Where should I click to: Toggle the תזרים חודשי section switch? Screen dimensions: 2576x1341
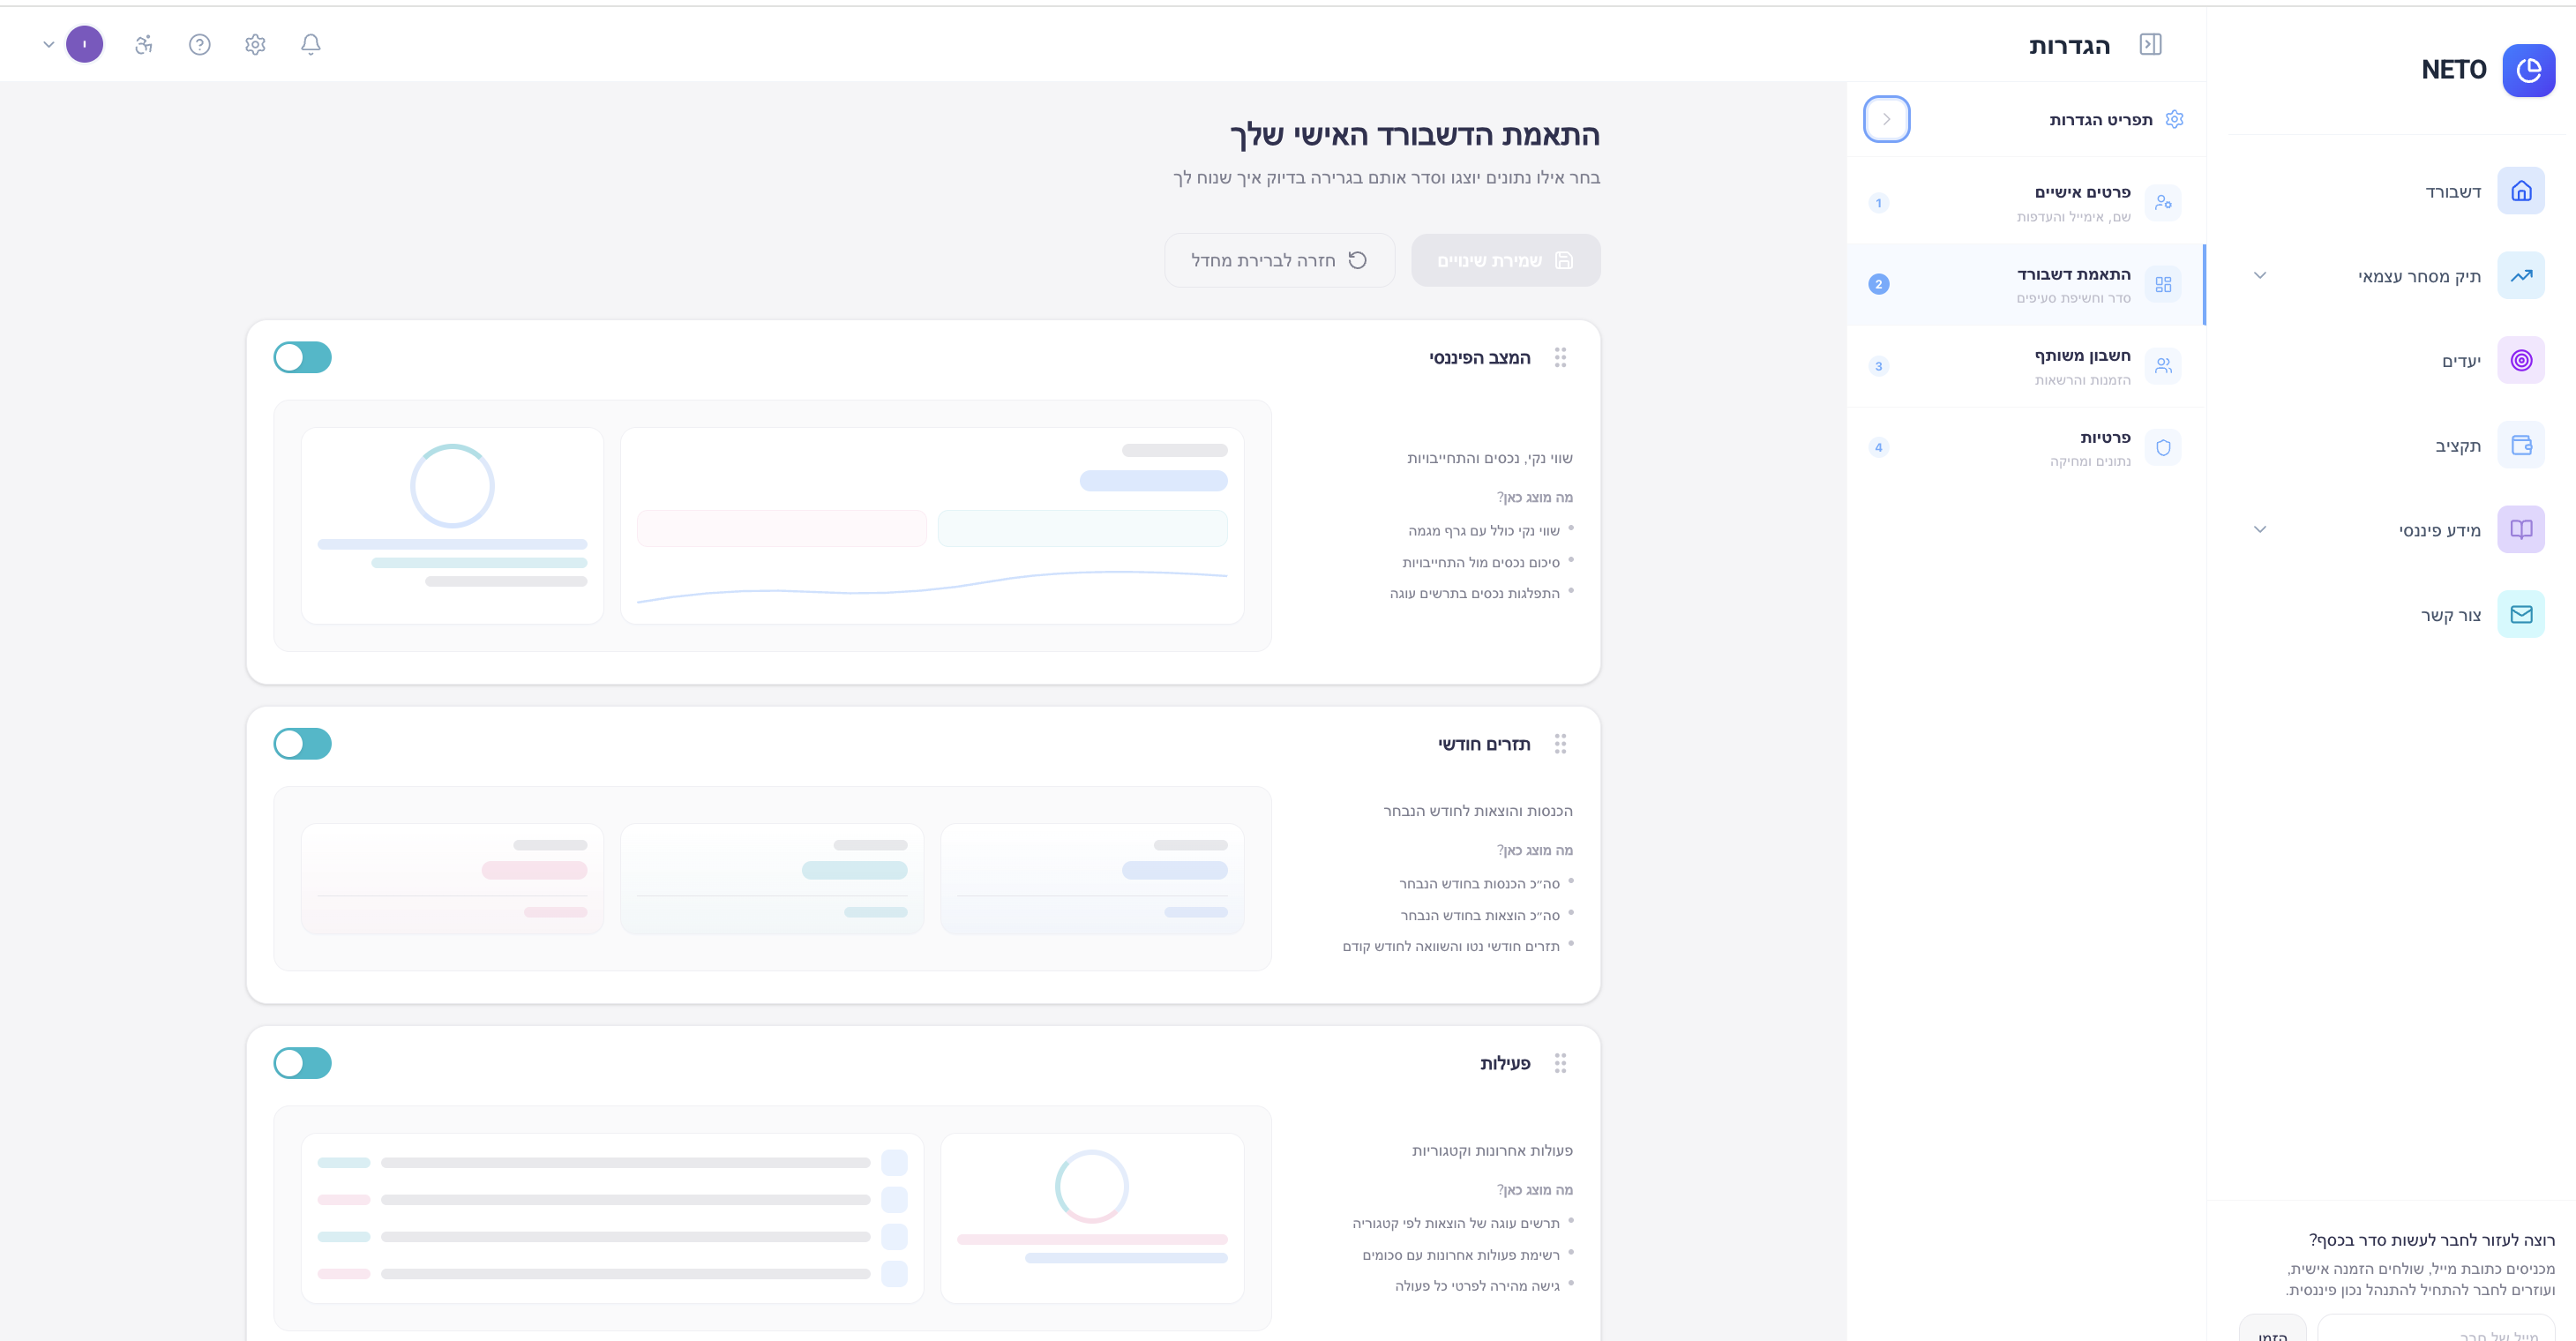point(302,743)
